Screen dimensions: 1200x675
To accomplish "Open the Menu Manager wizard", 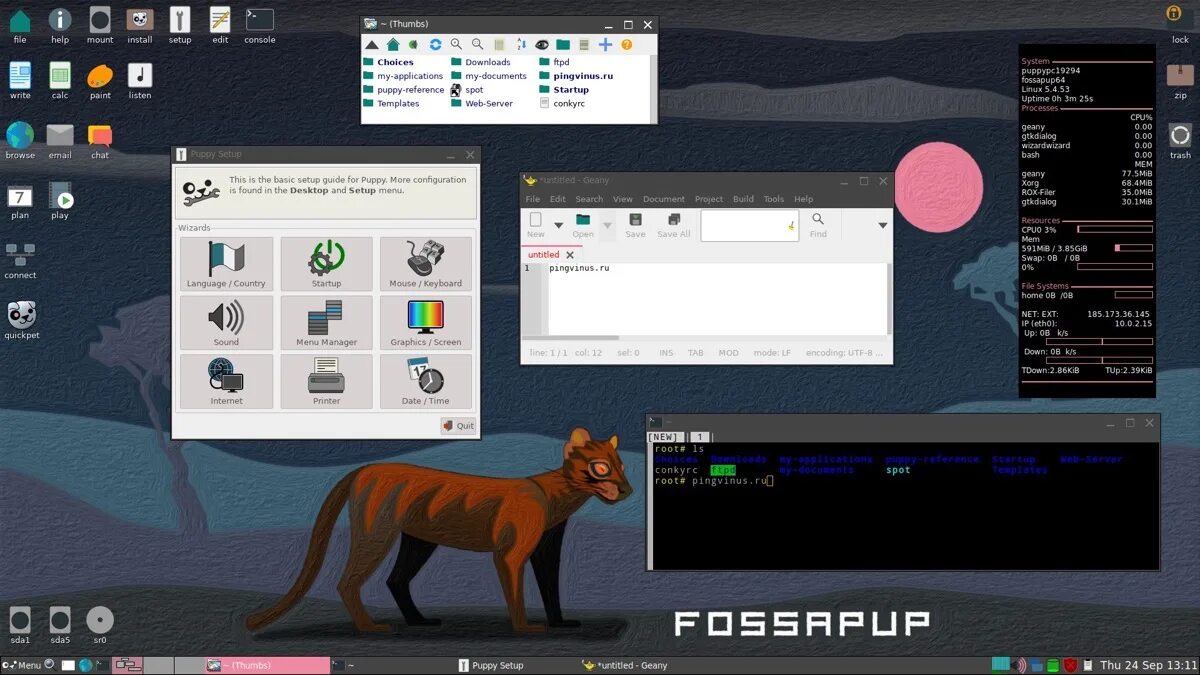I will tap(326, 323).
